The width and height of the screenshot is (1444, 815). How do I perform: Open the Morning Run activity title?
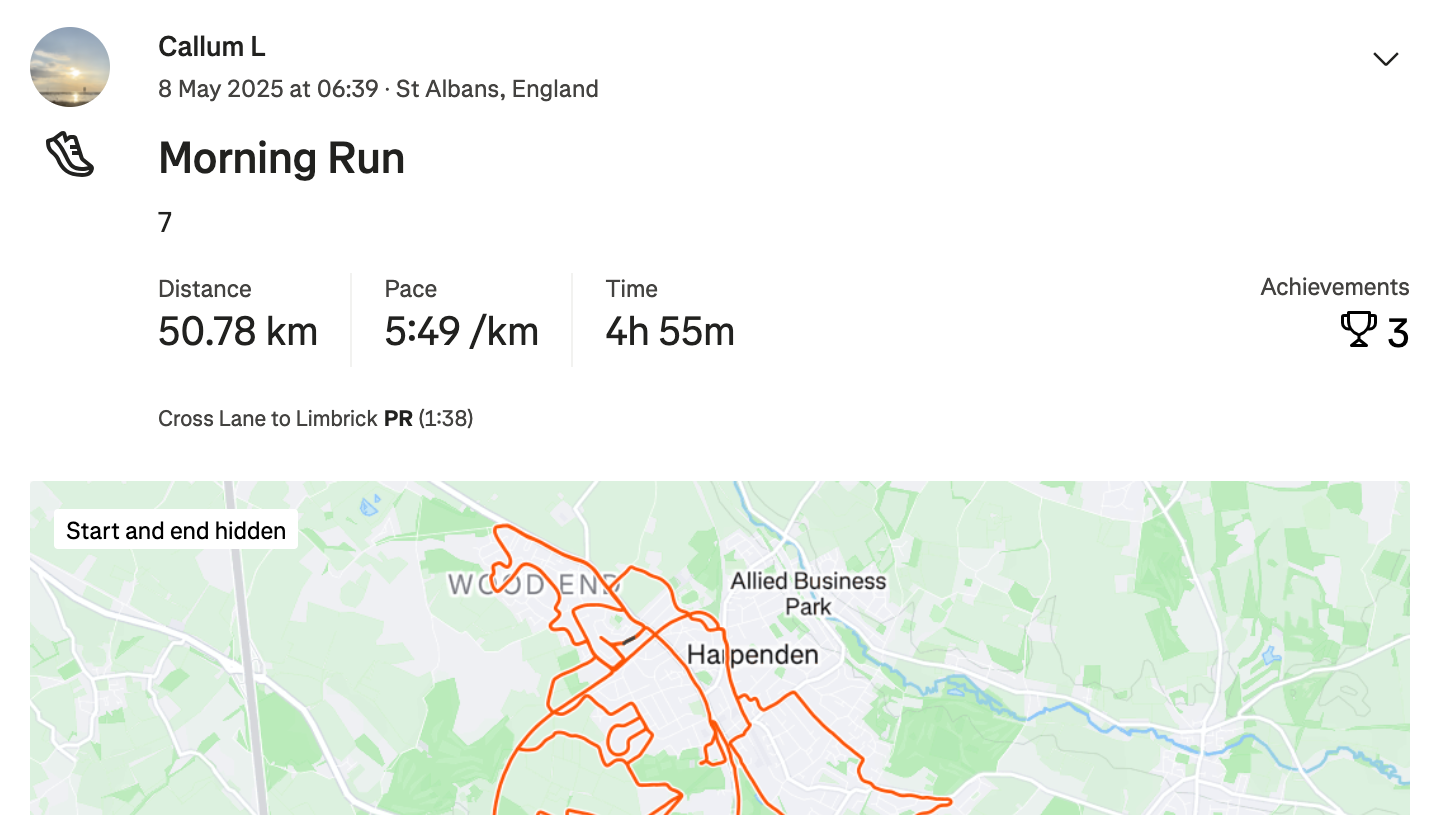(281, 158)
